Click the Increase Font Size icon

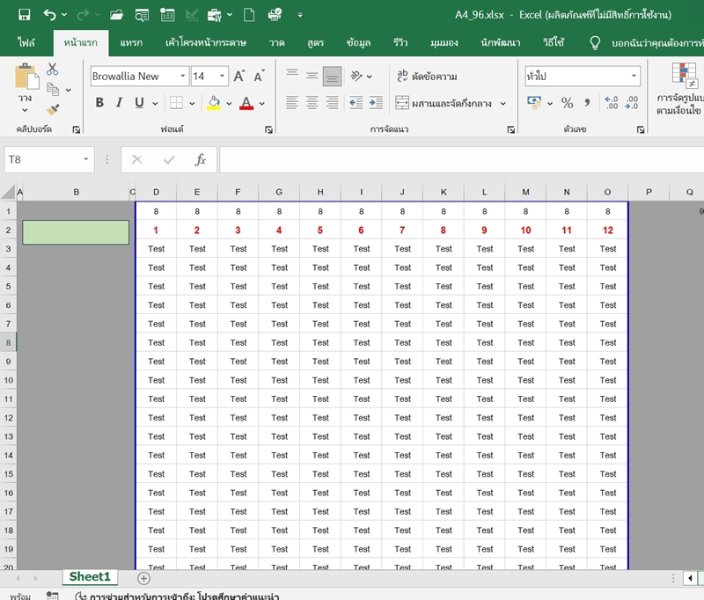(240, 76)
